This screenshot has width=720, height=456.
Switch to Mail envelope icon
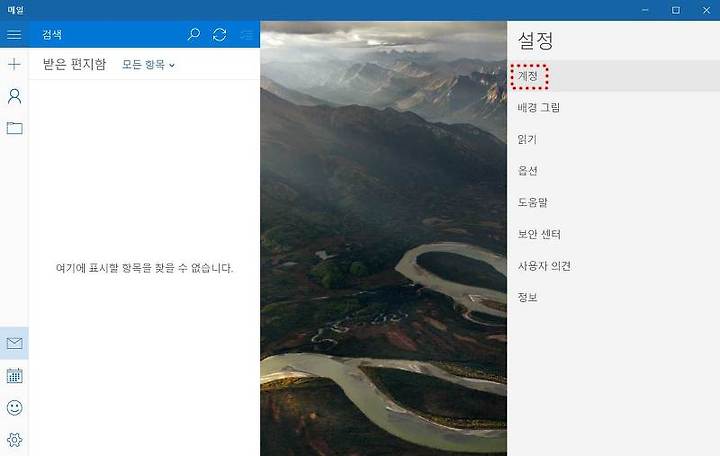tap(14, 343)
